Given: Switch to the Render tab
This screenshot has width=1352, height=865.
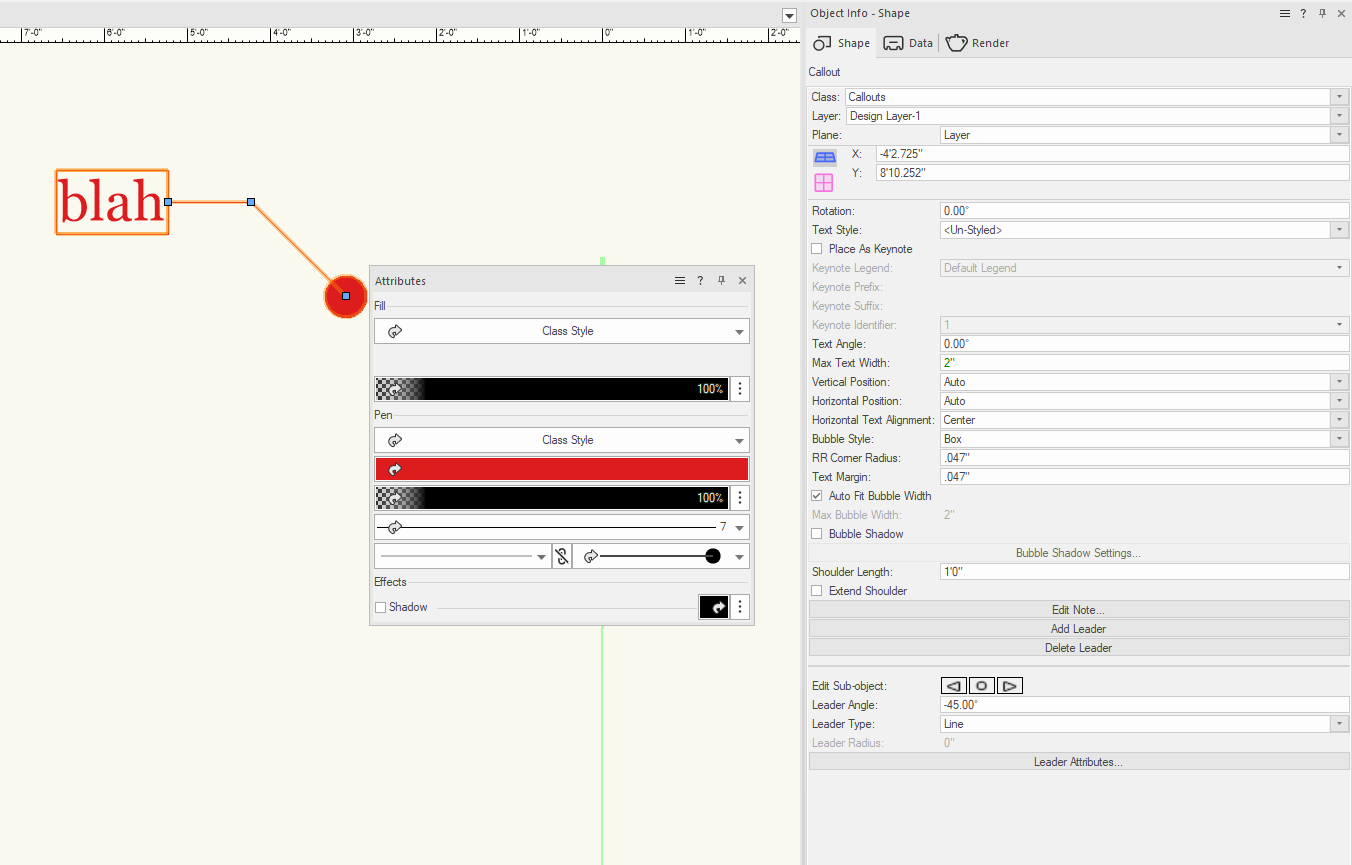Looking at the screenshot, I should point(977,43).
